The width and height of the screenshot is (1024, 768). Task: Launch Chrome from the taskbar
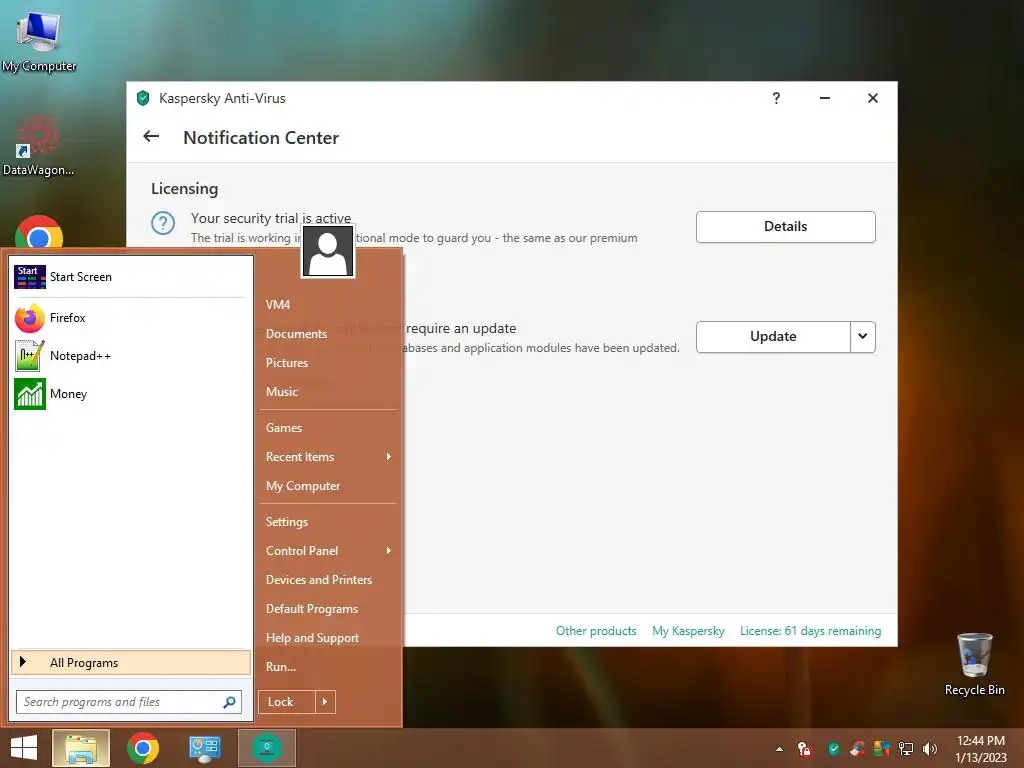coord(142,748)
